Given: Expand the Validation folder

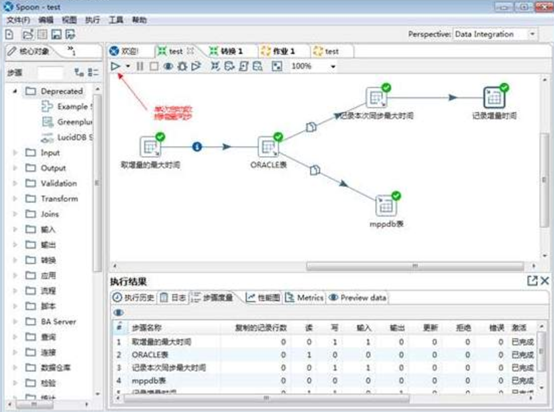Looking at the screenshot, I should (x=15, y=183).
